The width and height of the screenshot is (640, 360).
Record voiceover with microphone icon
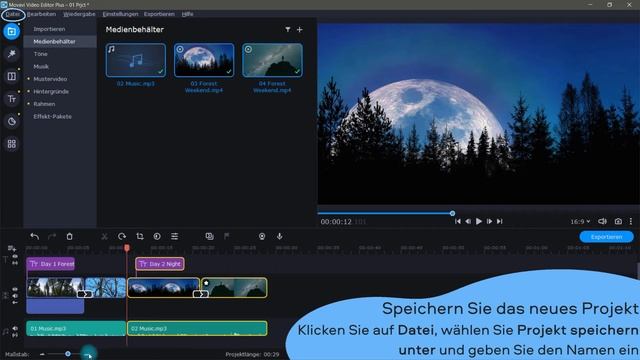click(x=280, y=236)
